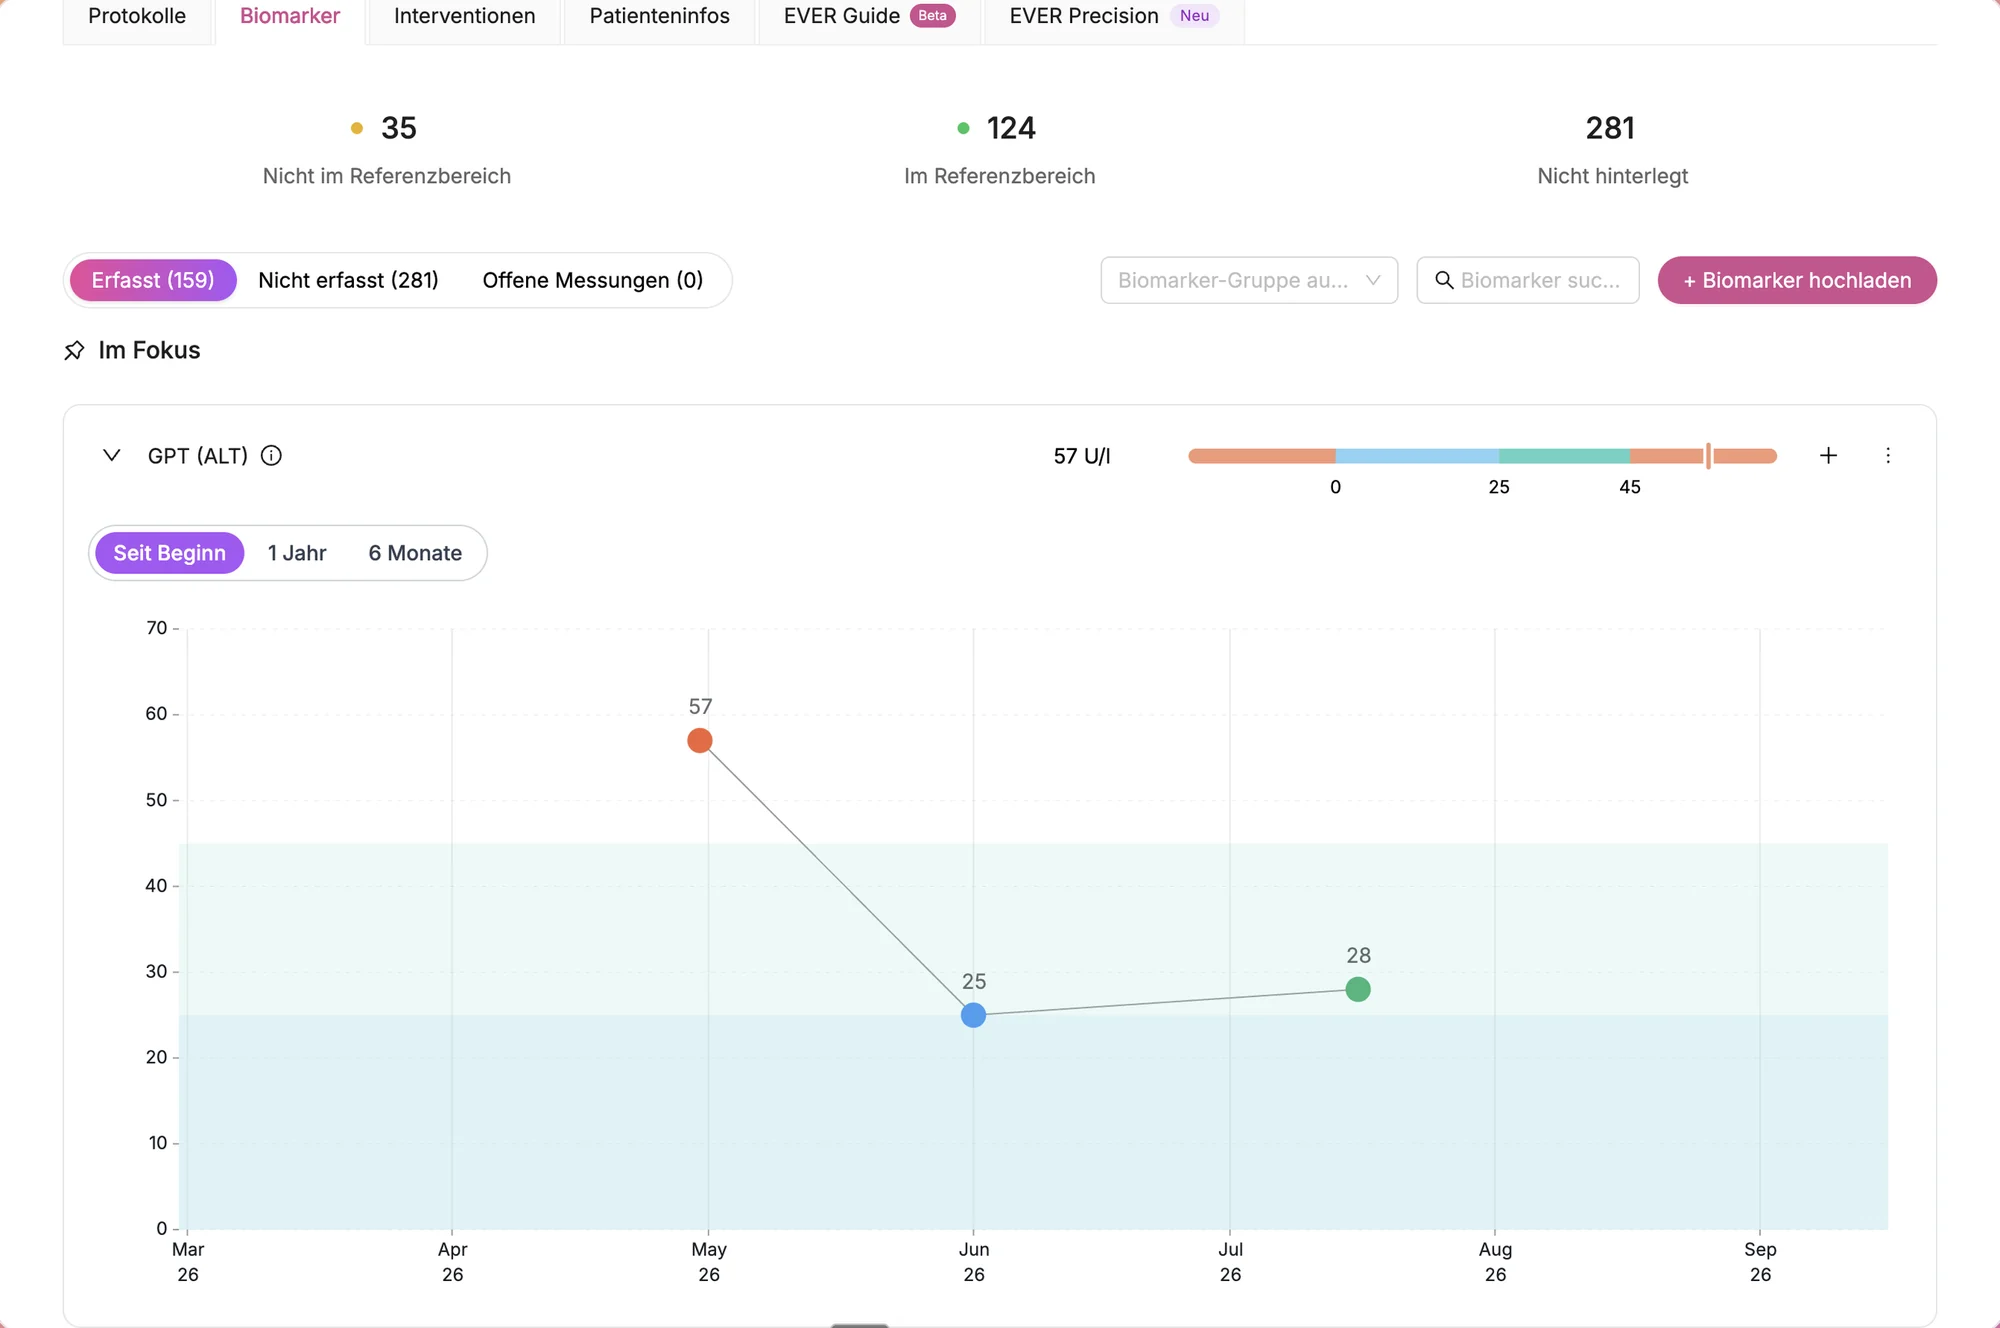Click the 57 U/l value
The image size is (2000, 1328).
click(1082, 456)
